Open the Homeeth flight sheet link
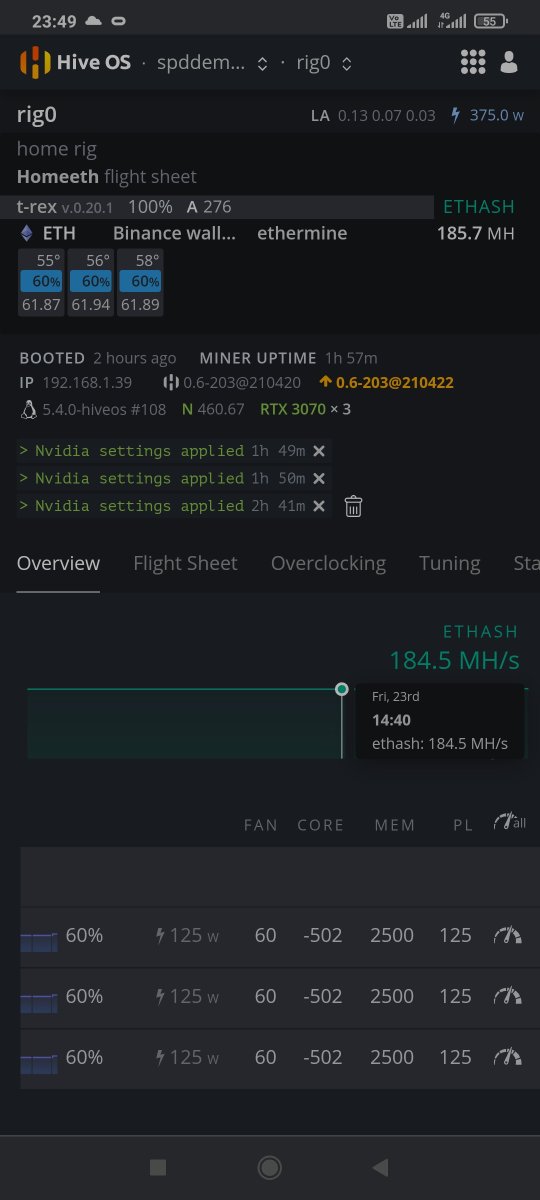Screen dimensions: 540x1200 [106, 177]
